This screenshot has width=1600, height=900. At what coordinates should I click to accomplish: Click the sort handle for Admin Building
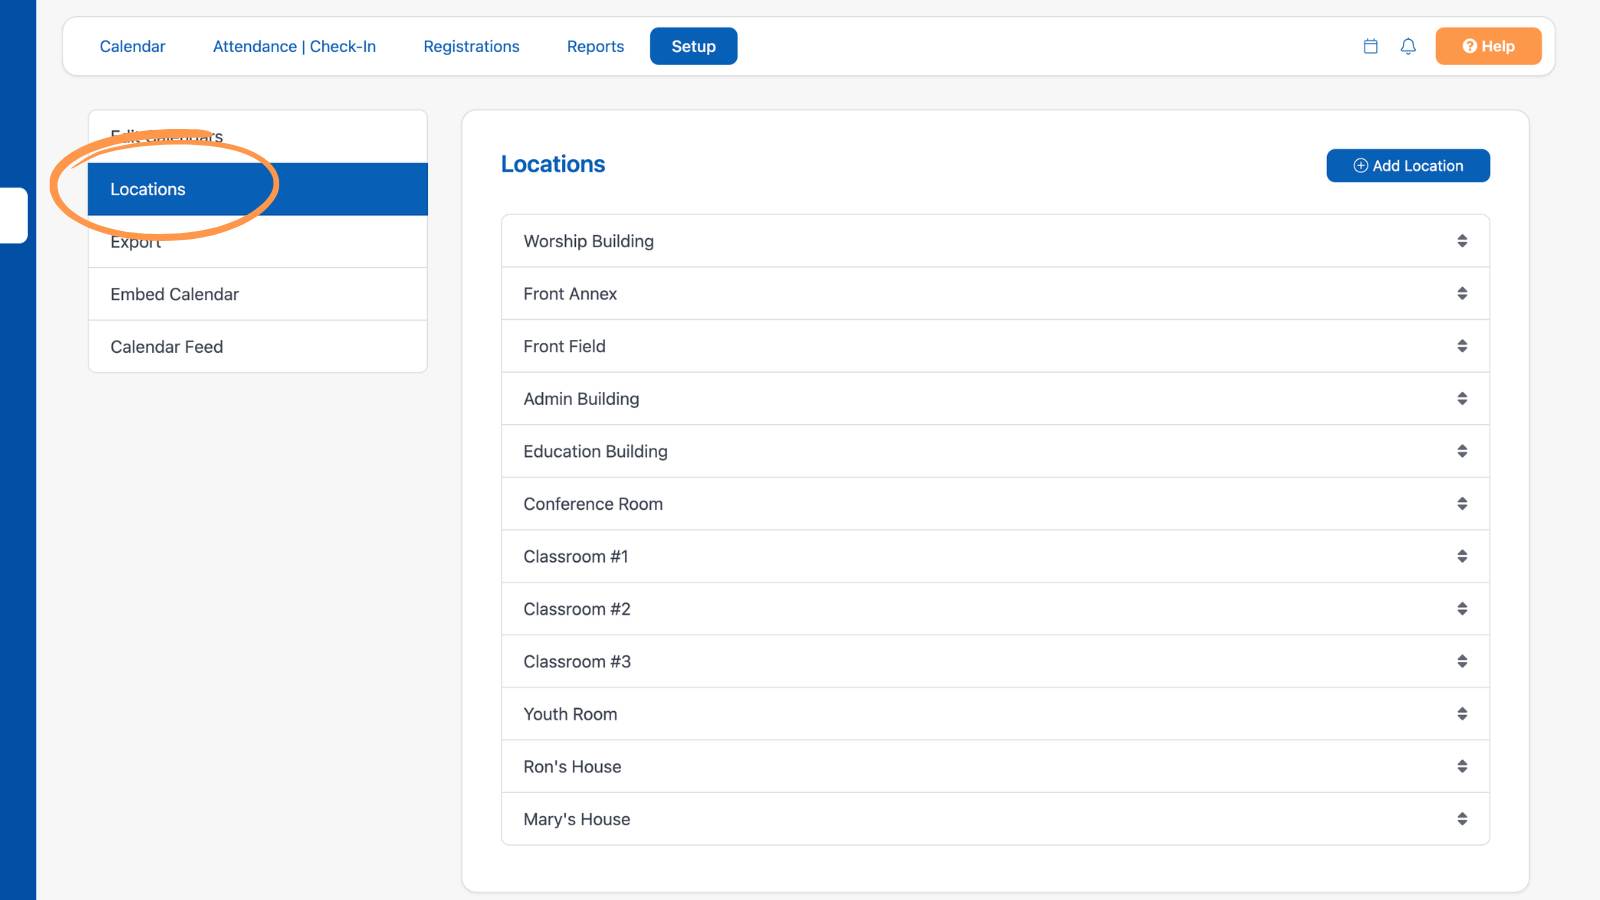click(1462, 399)
